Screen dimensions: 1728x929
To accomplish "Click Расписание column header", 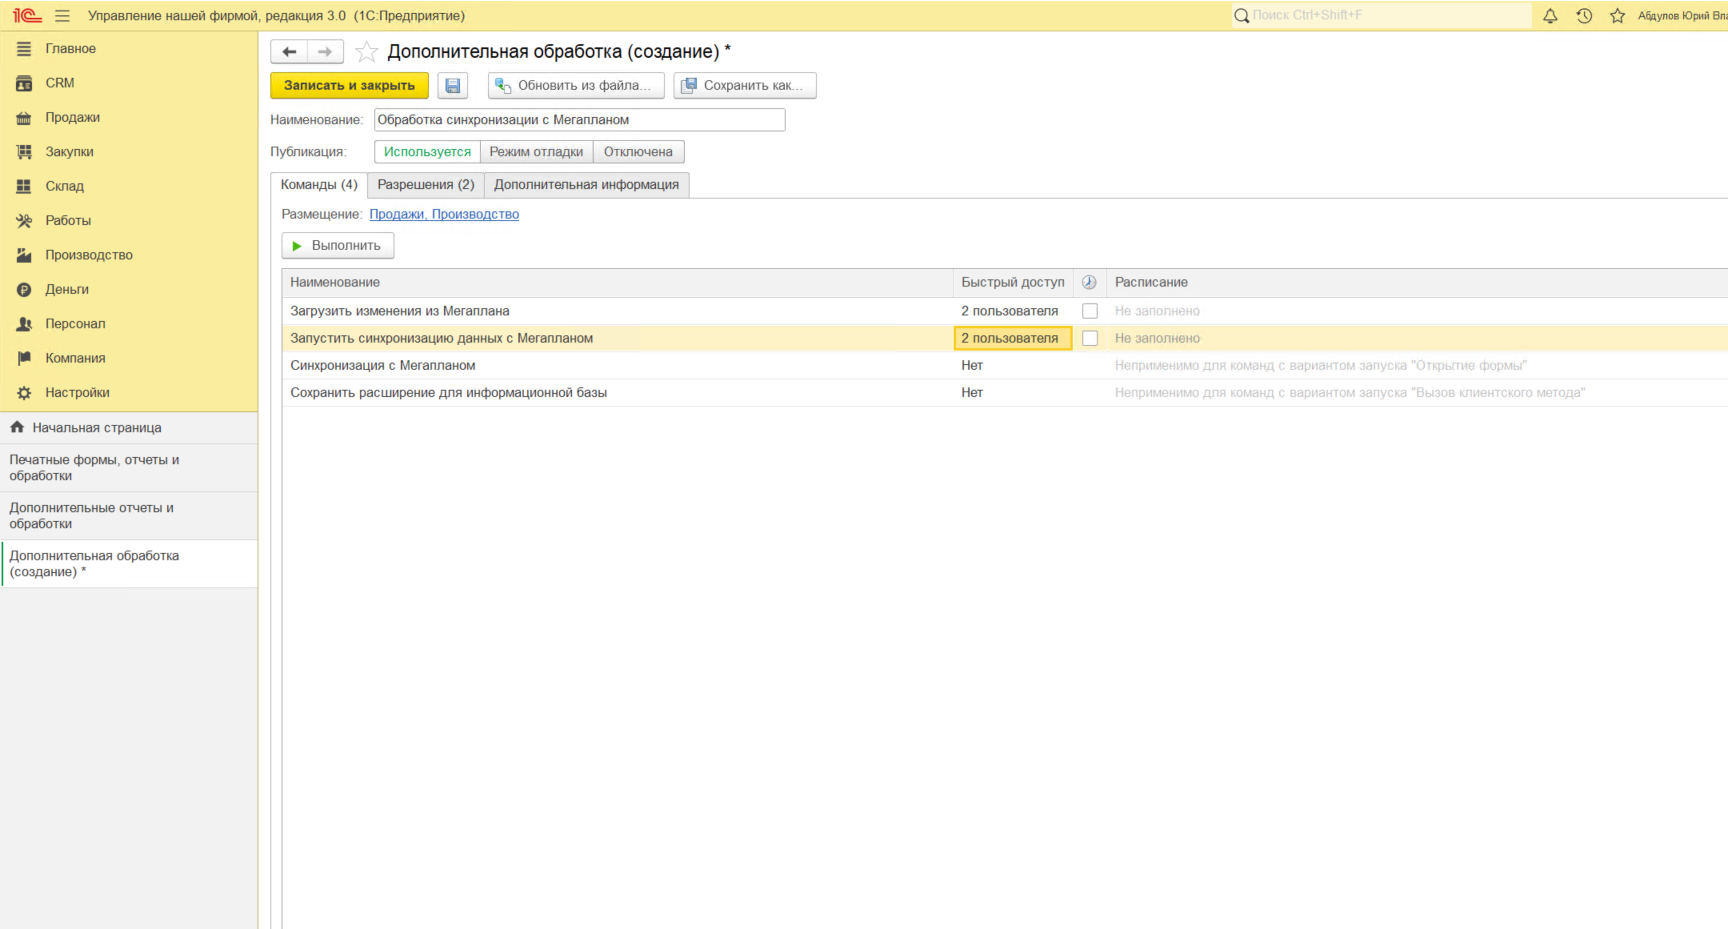I will coord(1417,283).
